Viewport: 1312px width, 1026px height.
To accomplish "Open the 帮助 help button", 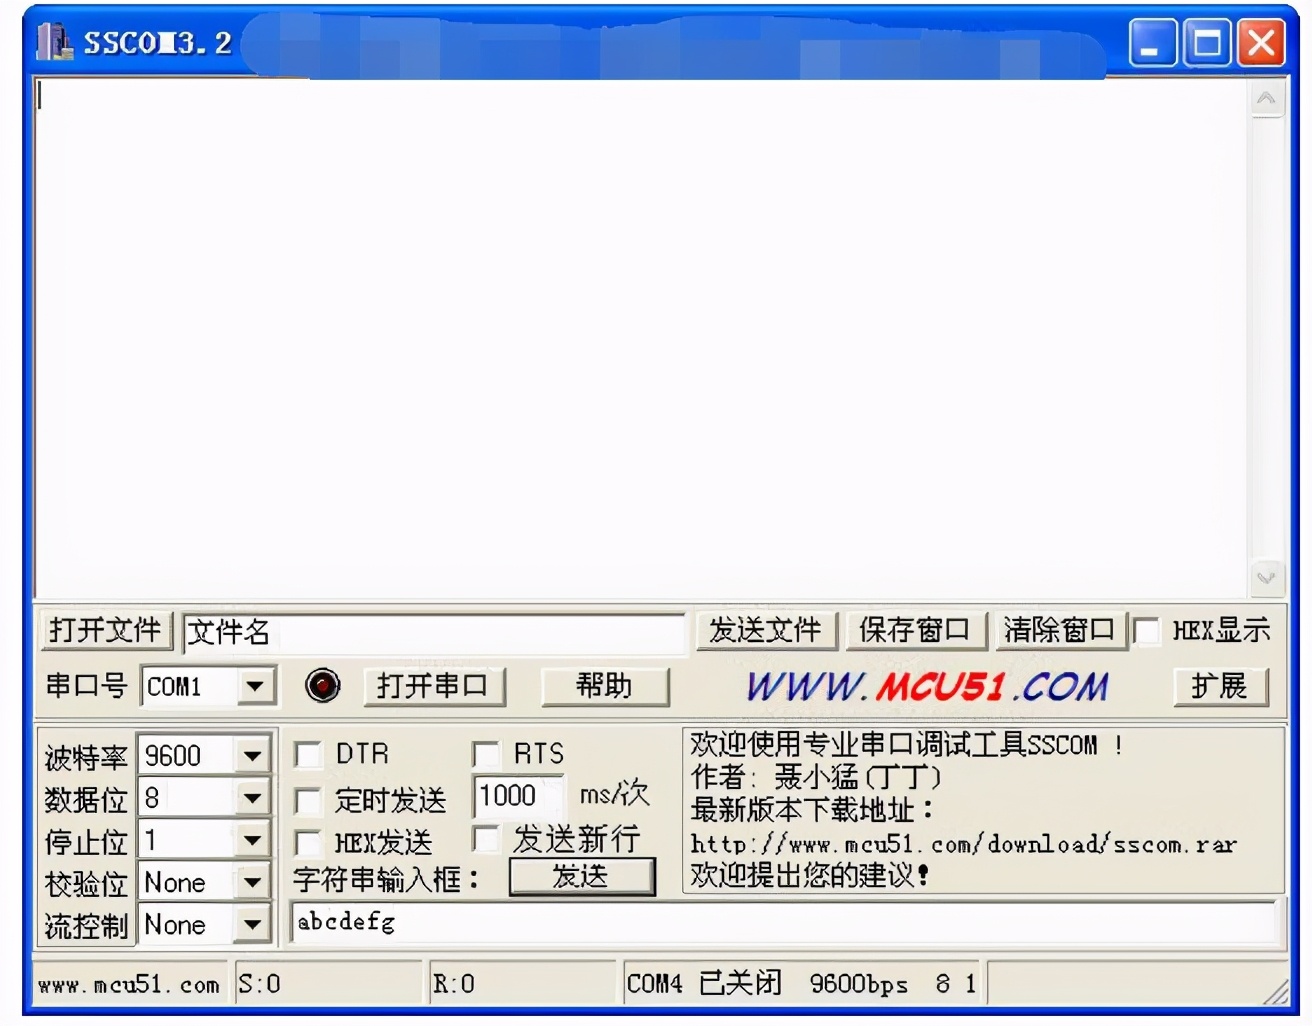I will (x=604, y=686).
